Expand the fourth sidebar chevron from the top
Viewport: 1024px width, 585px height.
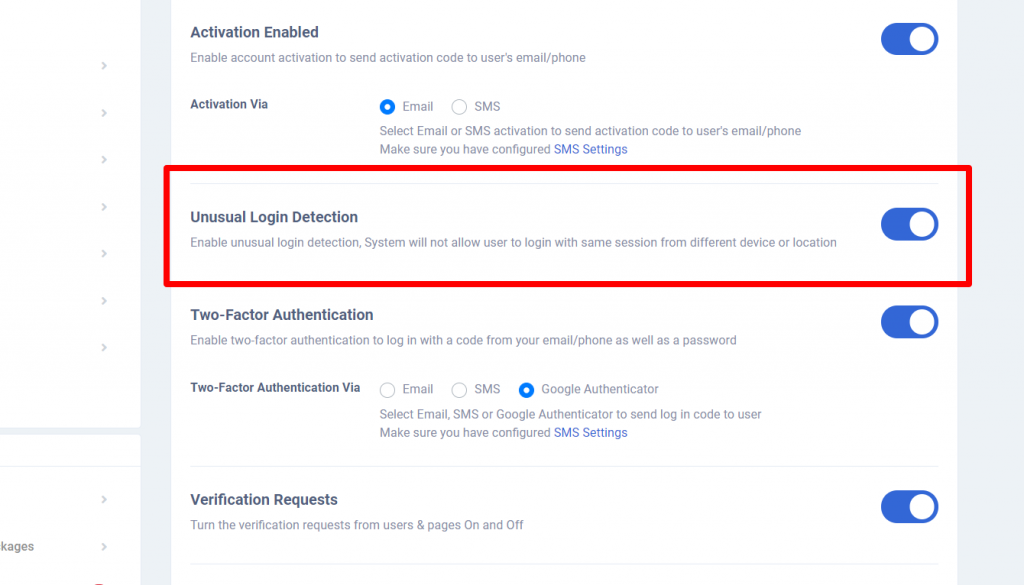tap(104, 206)
